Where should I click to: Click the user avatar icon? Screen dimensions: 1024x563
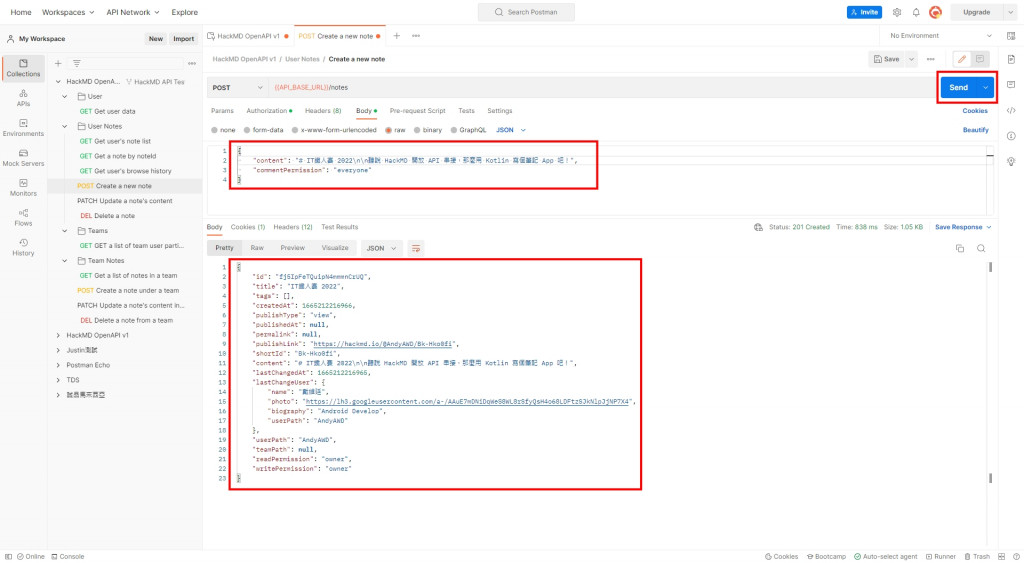935,12
